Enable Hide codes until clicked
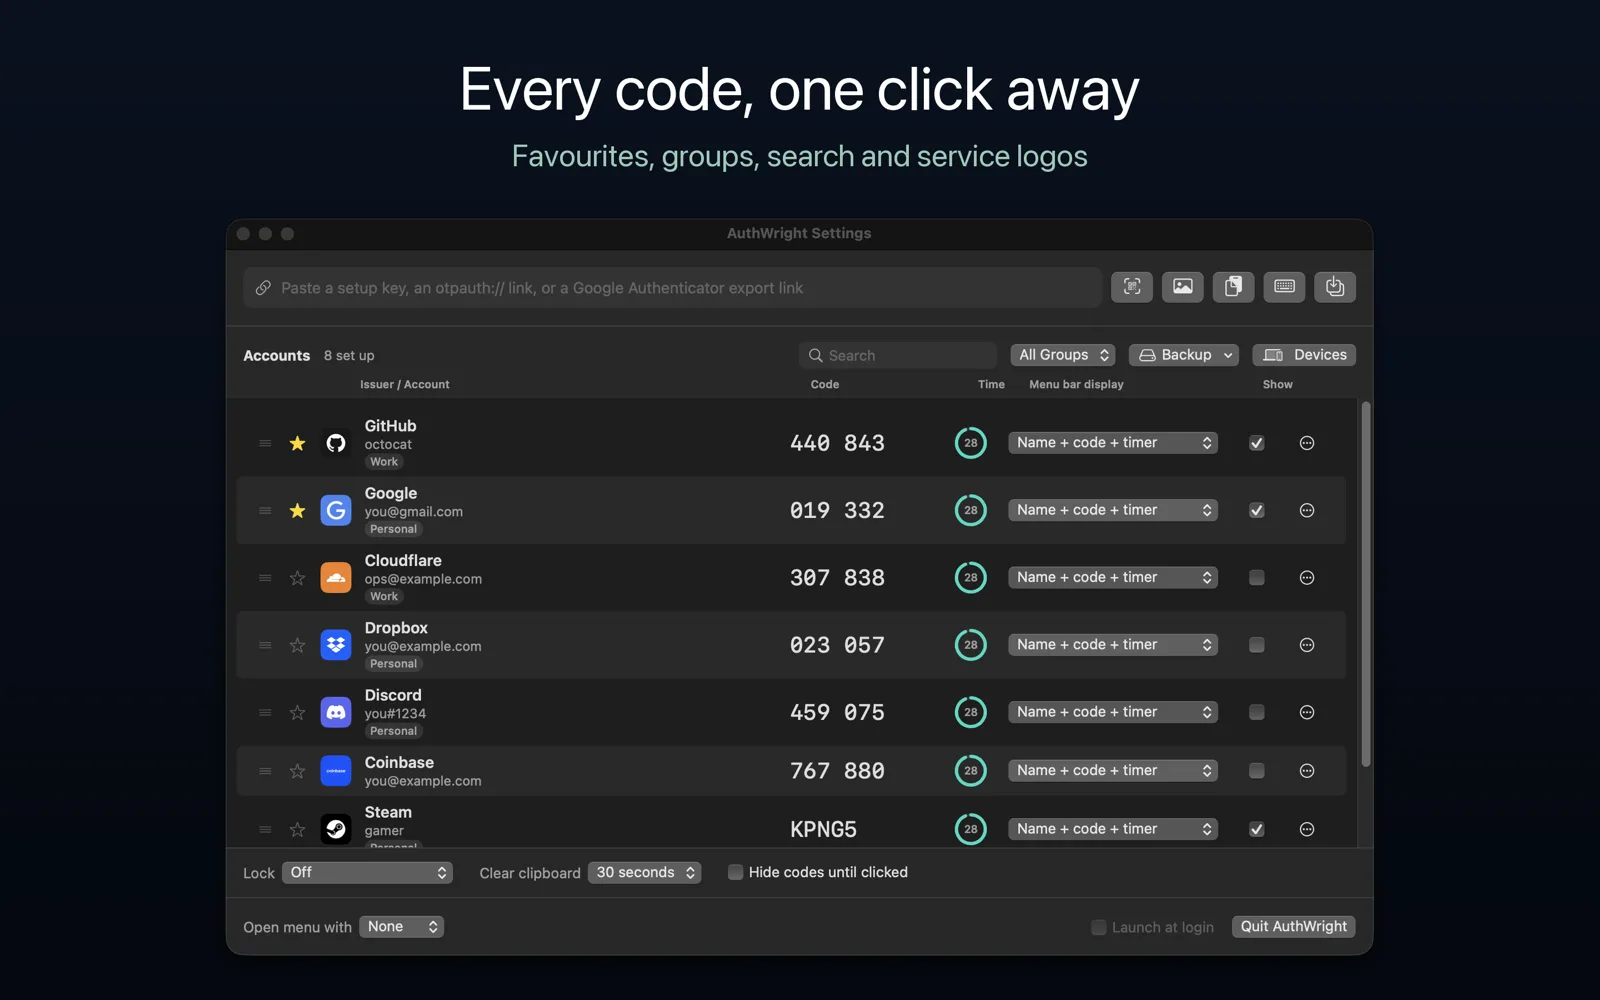 [735, 872]
